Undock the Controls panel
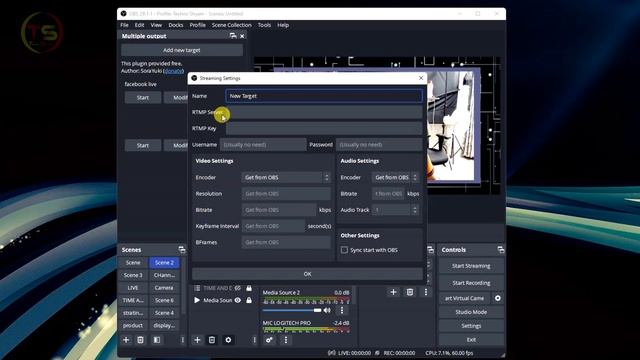This screenshot has height=360, width=640. point(500,250)
